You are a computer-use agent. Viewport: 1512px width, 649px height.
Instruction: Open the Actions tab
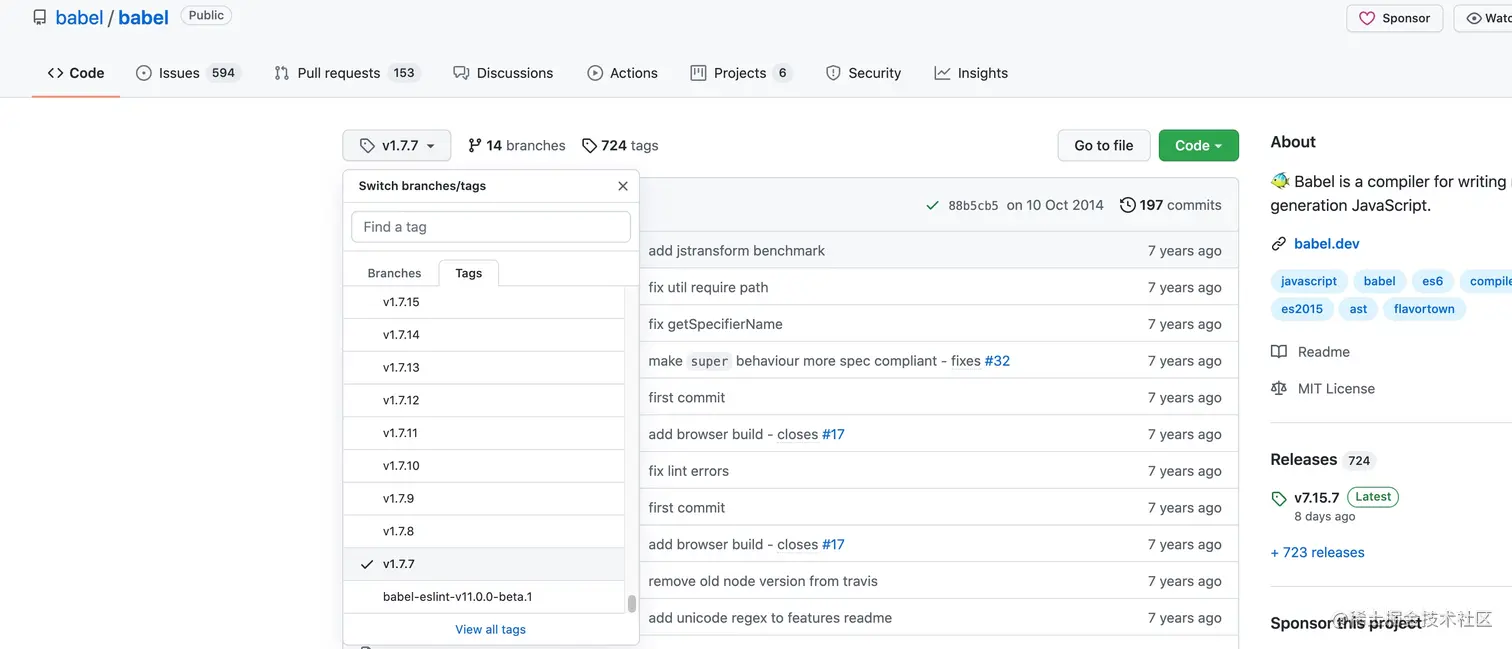point(622,73)
